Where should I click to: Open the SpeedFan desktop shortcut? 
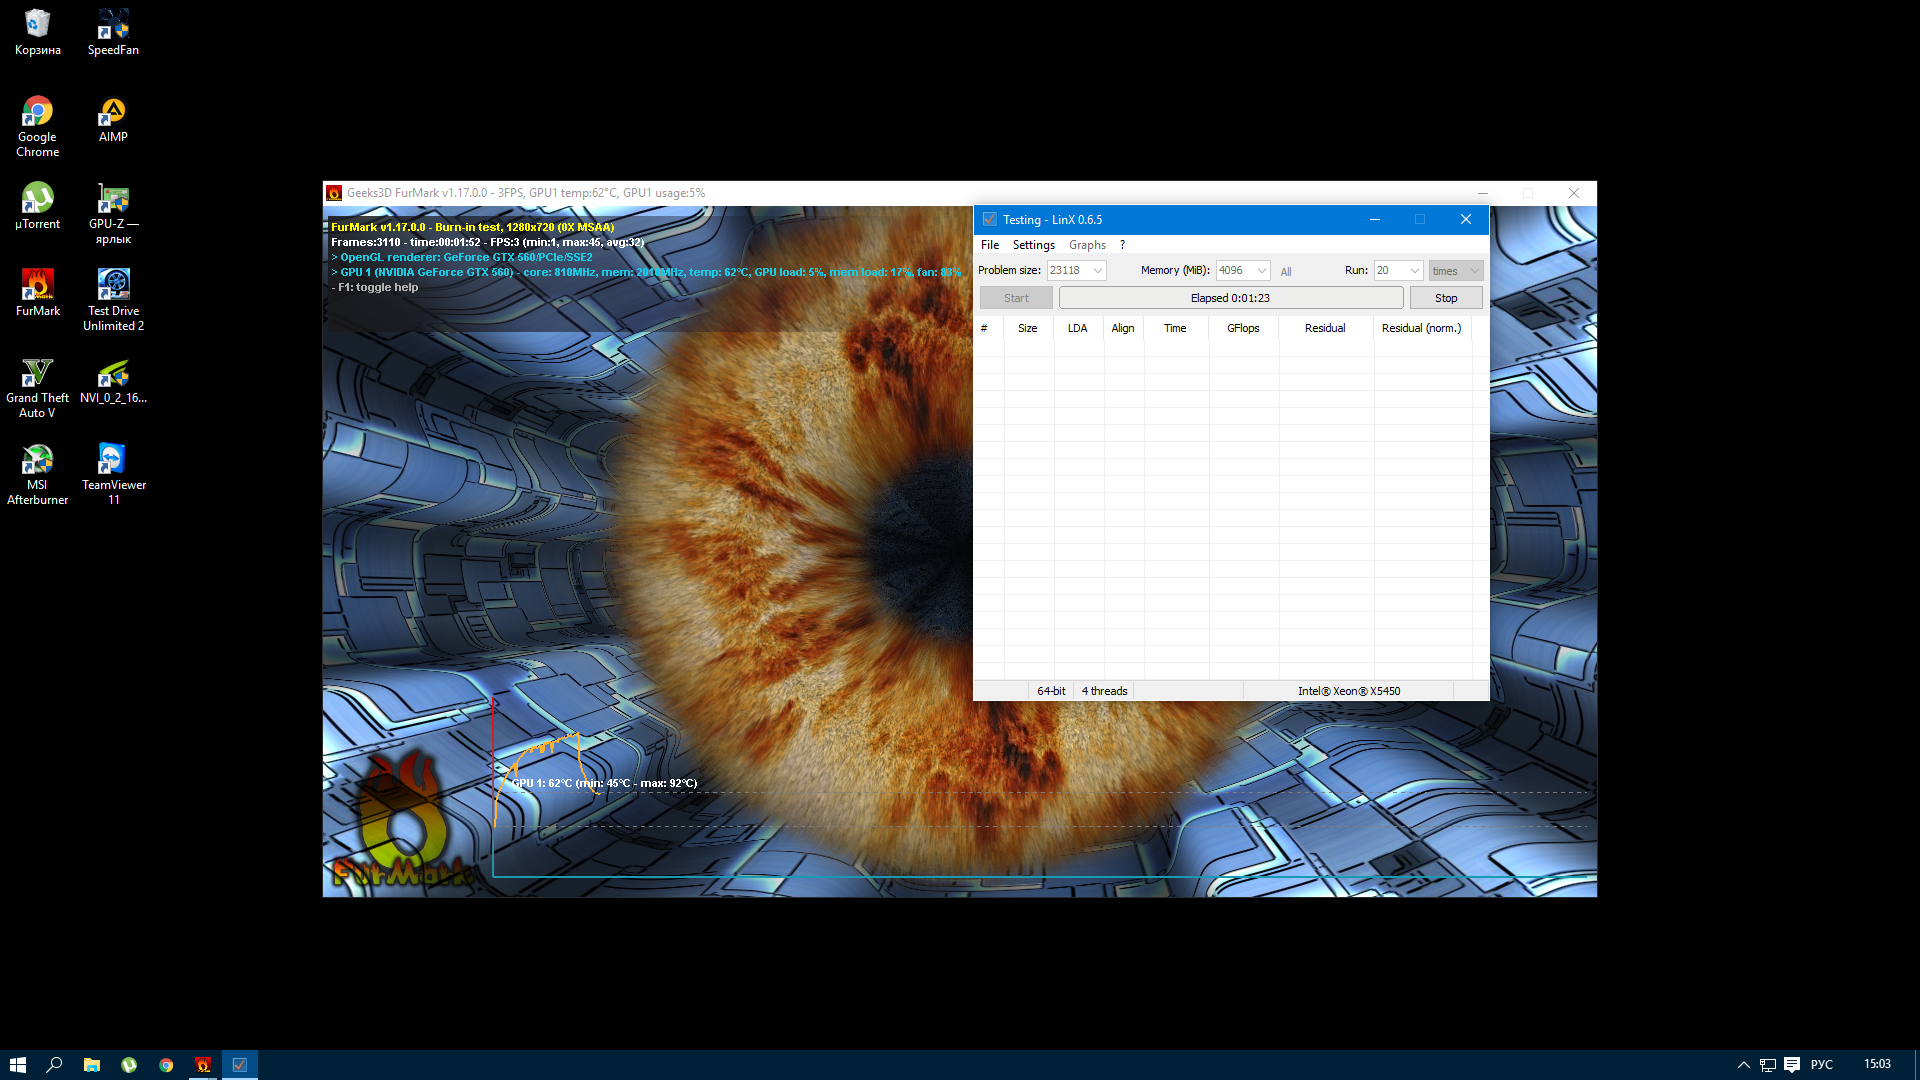pos(113,25)
